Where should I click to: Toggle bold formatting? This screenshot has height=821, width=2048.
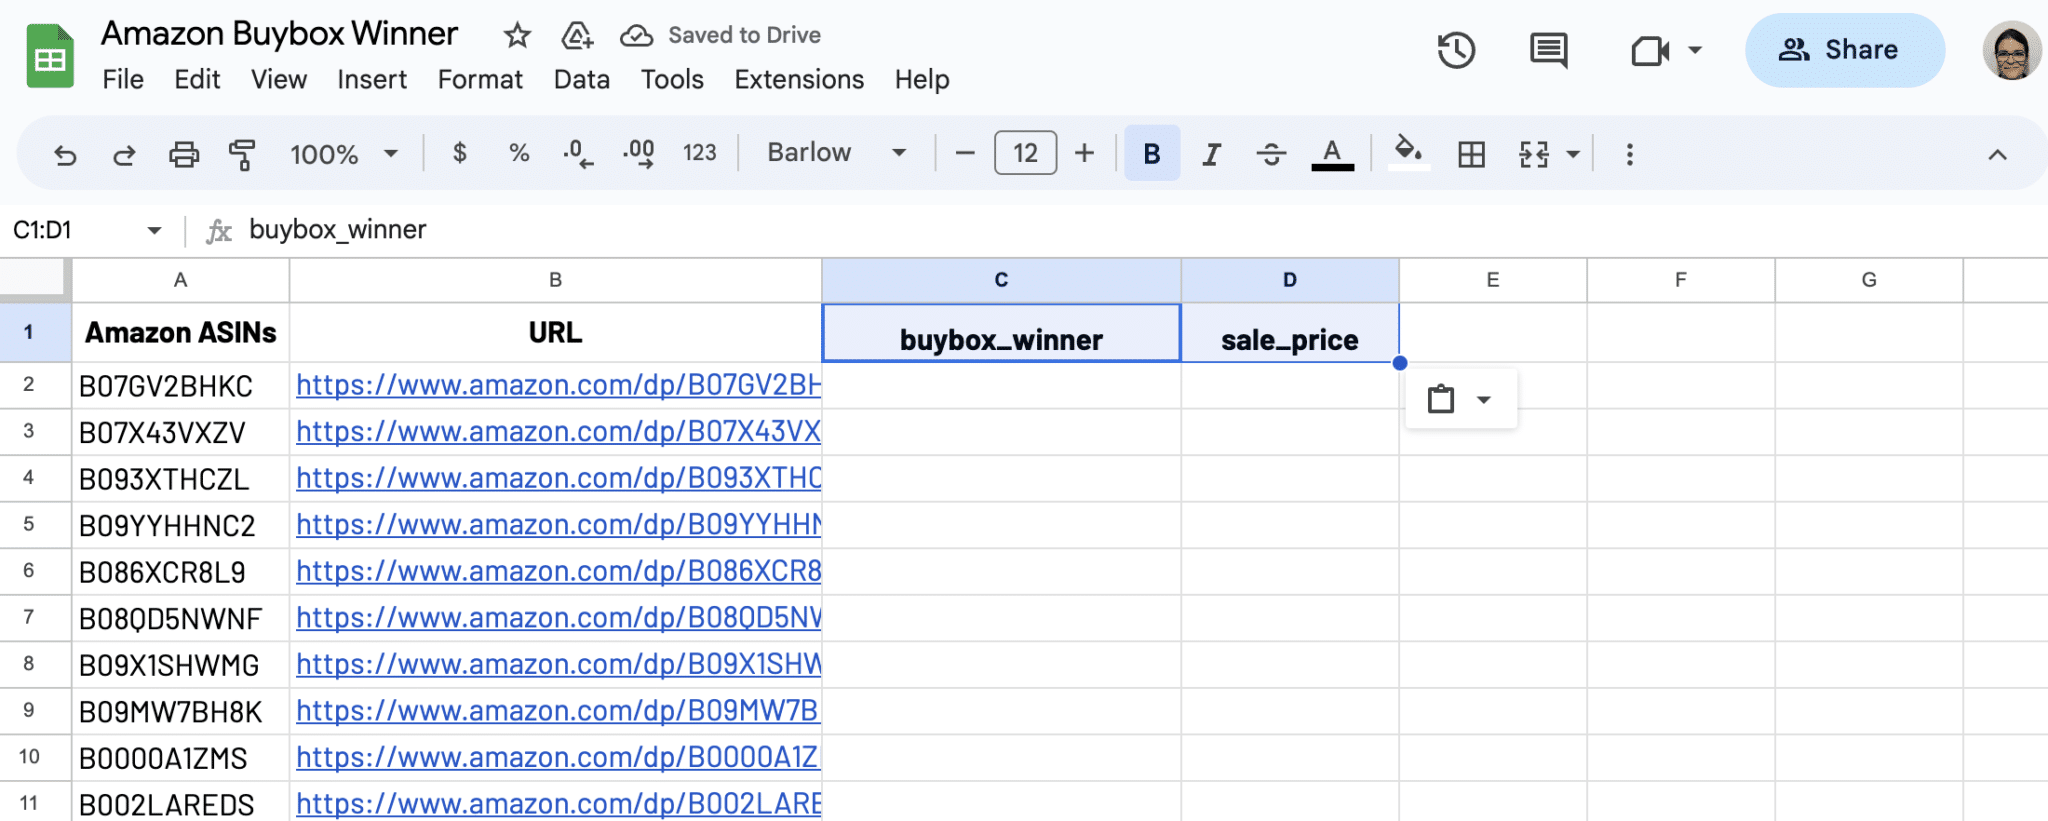[1152, 153]
